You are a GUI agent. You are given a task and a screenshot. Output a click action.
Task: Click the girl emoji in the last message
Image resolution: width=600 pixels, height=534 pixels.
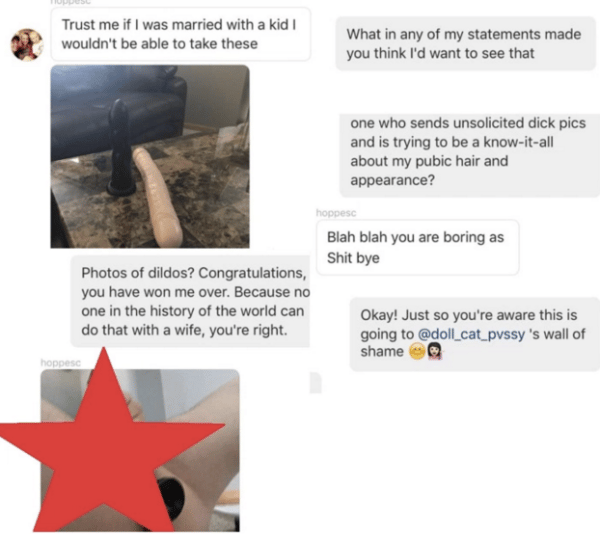434,352
